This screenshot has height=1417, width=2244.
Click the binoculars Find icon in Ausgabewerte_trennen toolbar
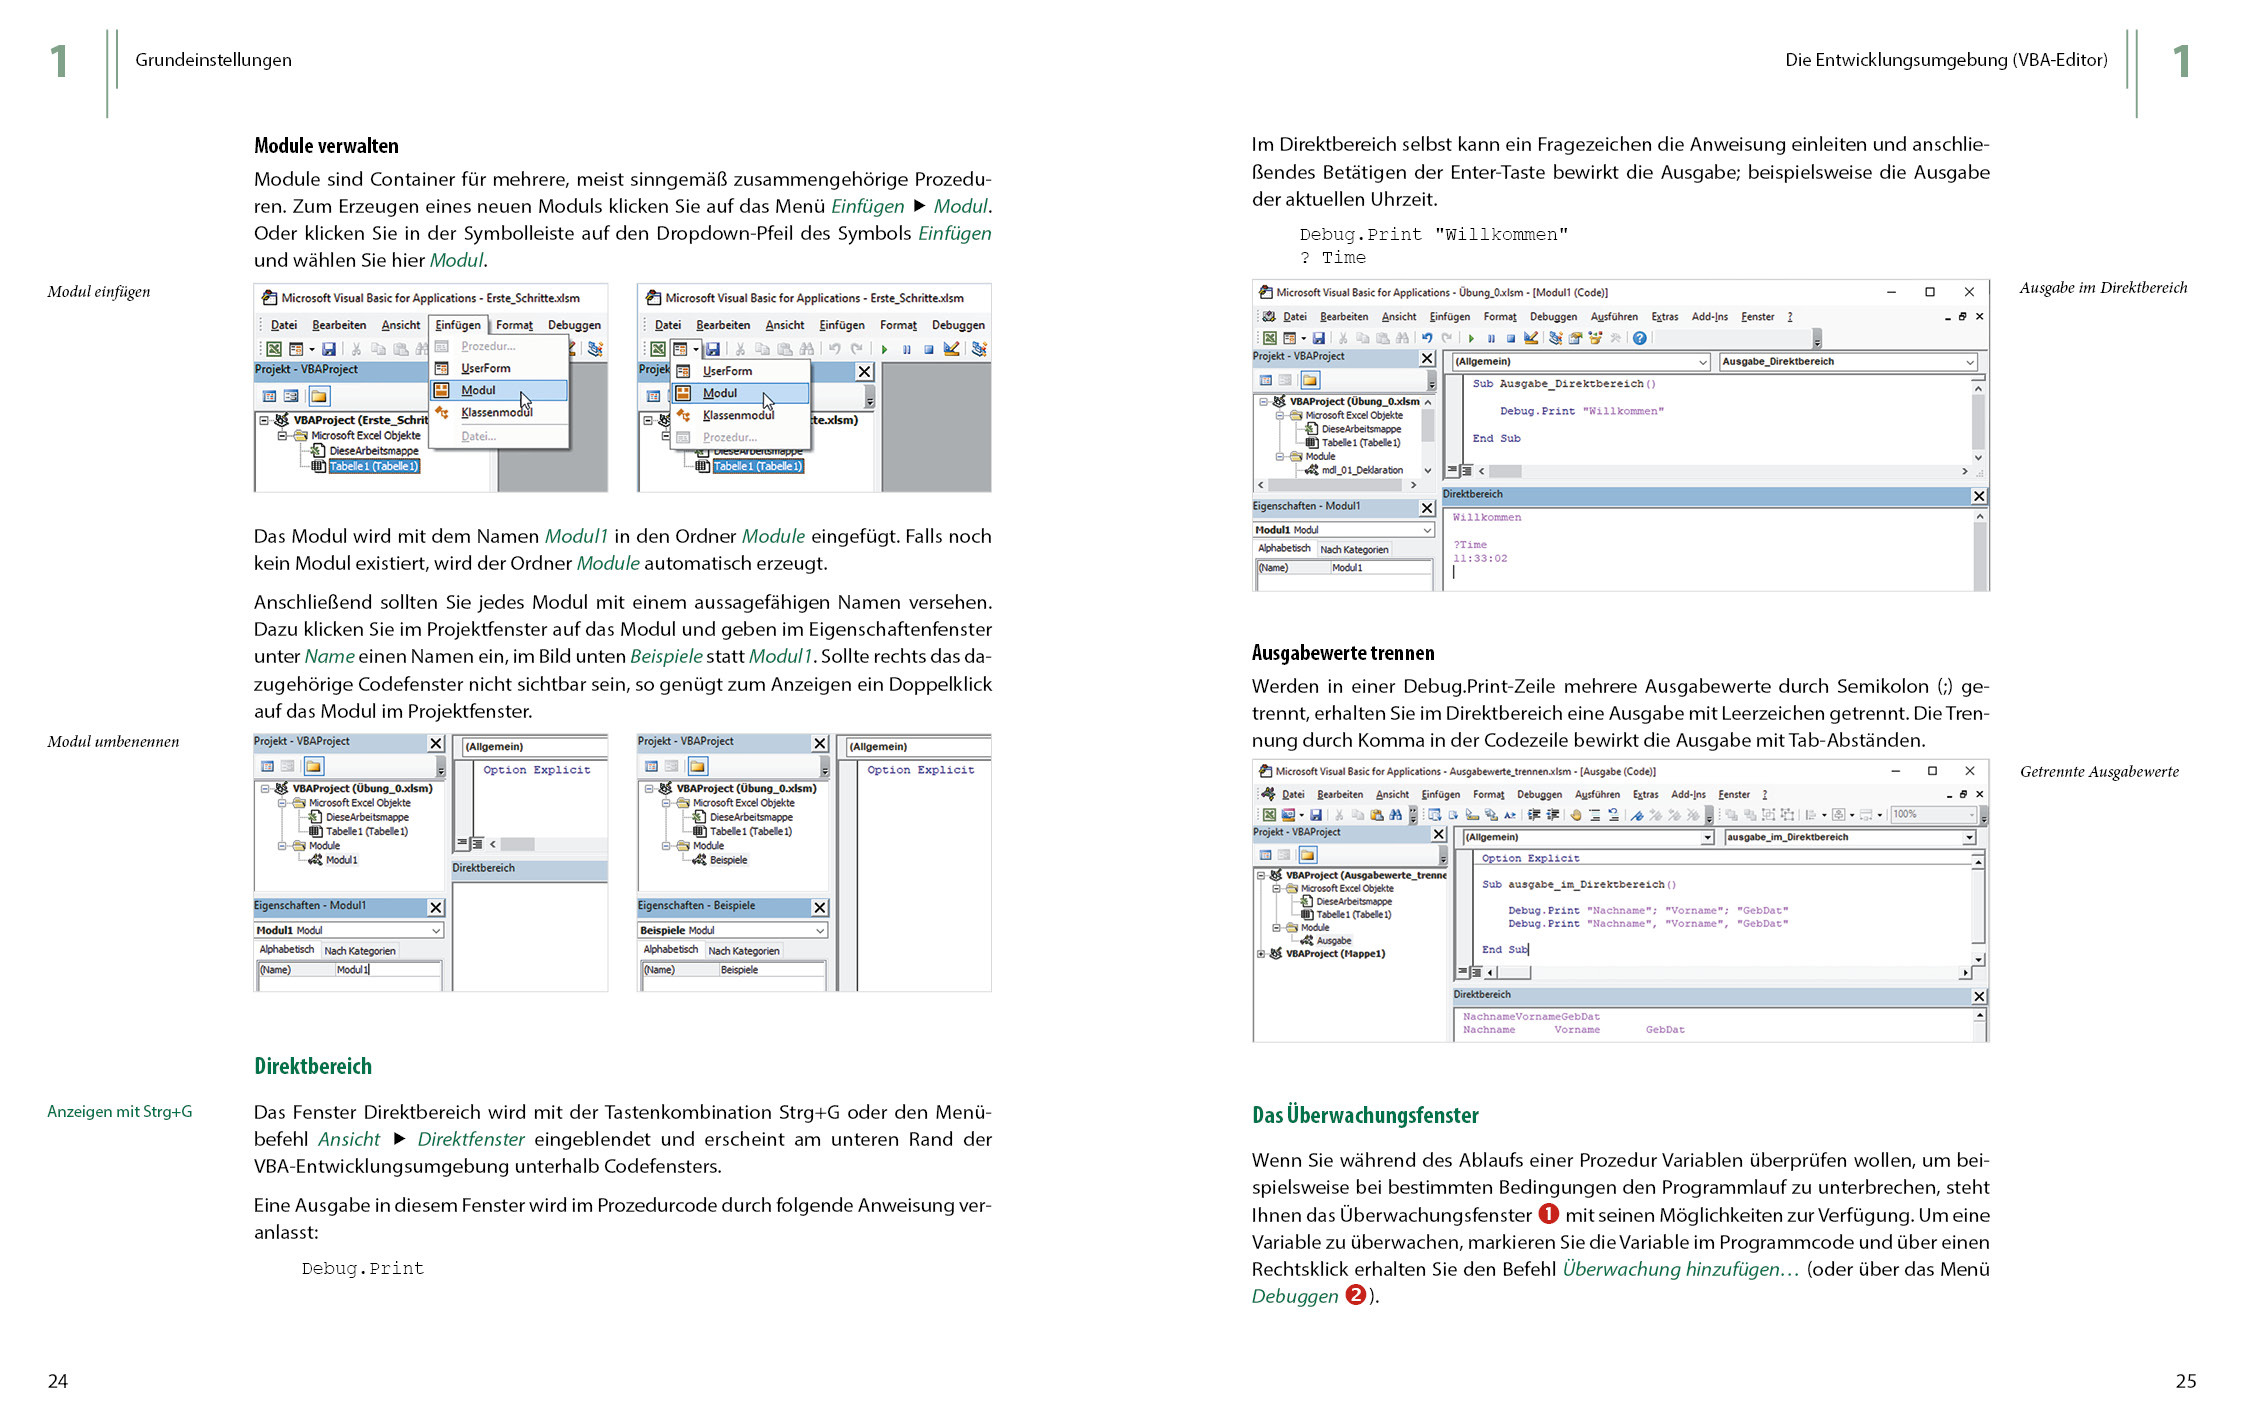click(1395, 815)
